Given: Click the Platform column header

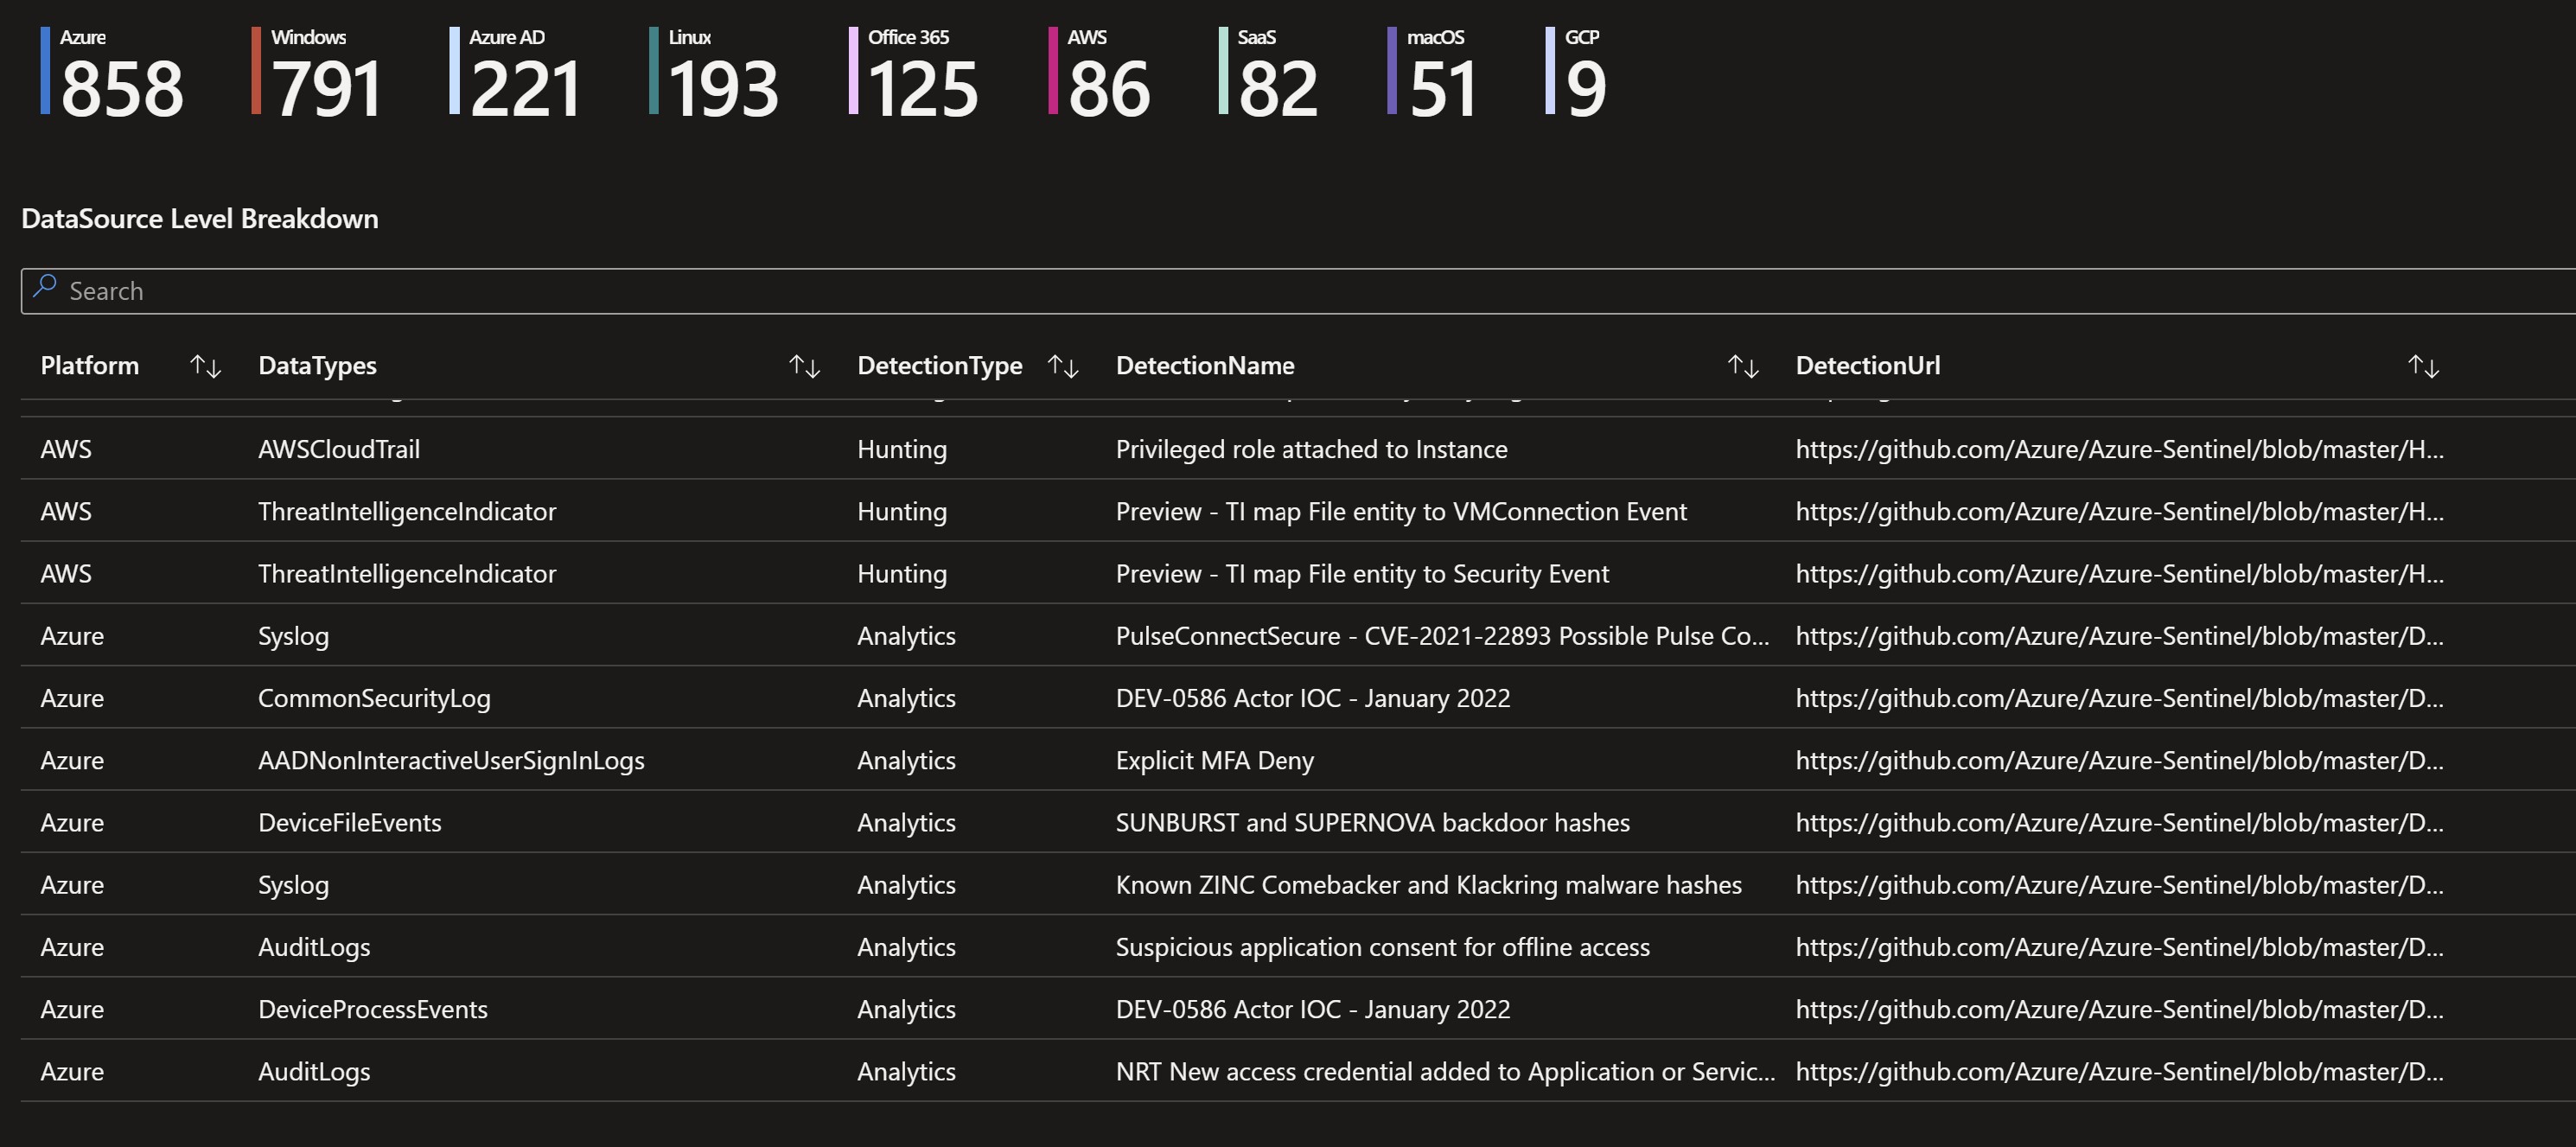Looking at the screenshot, I should (x=89, y=366).
